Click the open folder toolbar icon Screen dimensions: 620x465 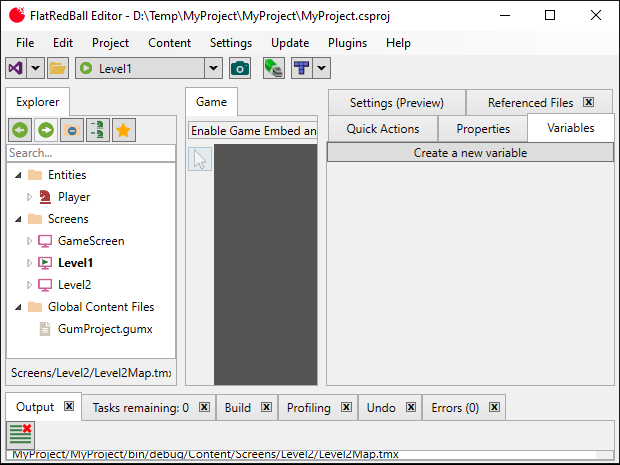point(58,68)
